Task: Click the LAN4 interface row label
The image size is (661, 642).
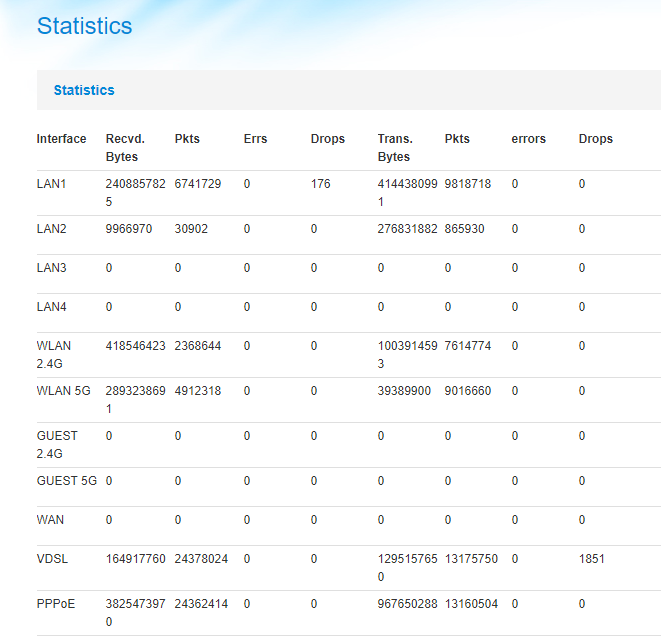Action: click(x=51, y=307)
